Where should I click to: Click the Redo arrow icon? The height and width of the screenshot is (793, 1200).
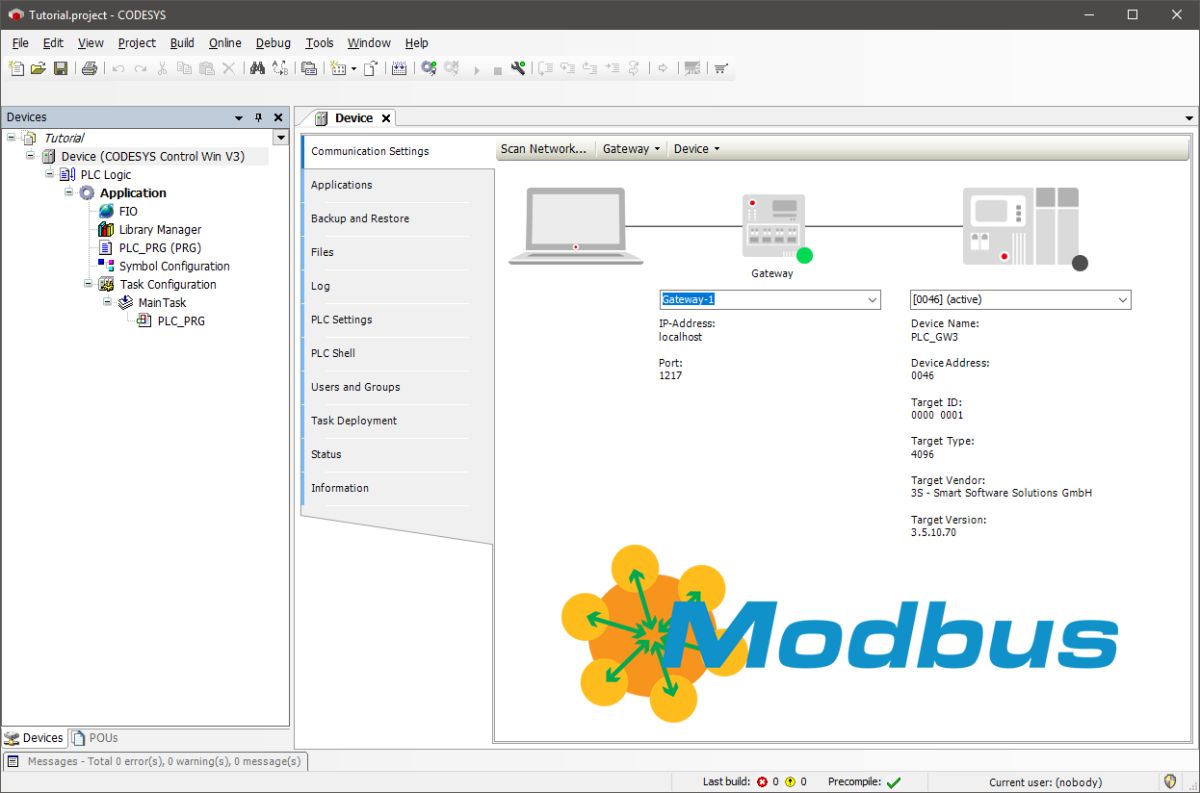click(x=140, y=68)
